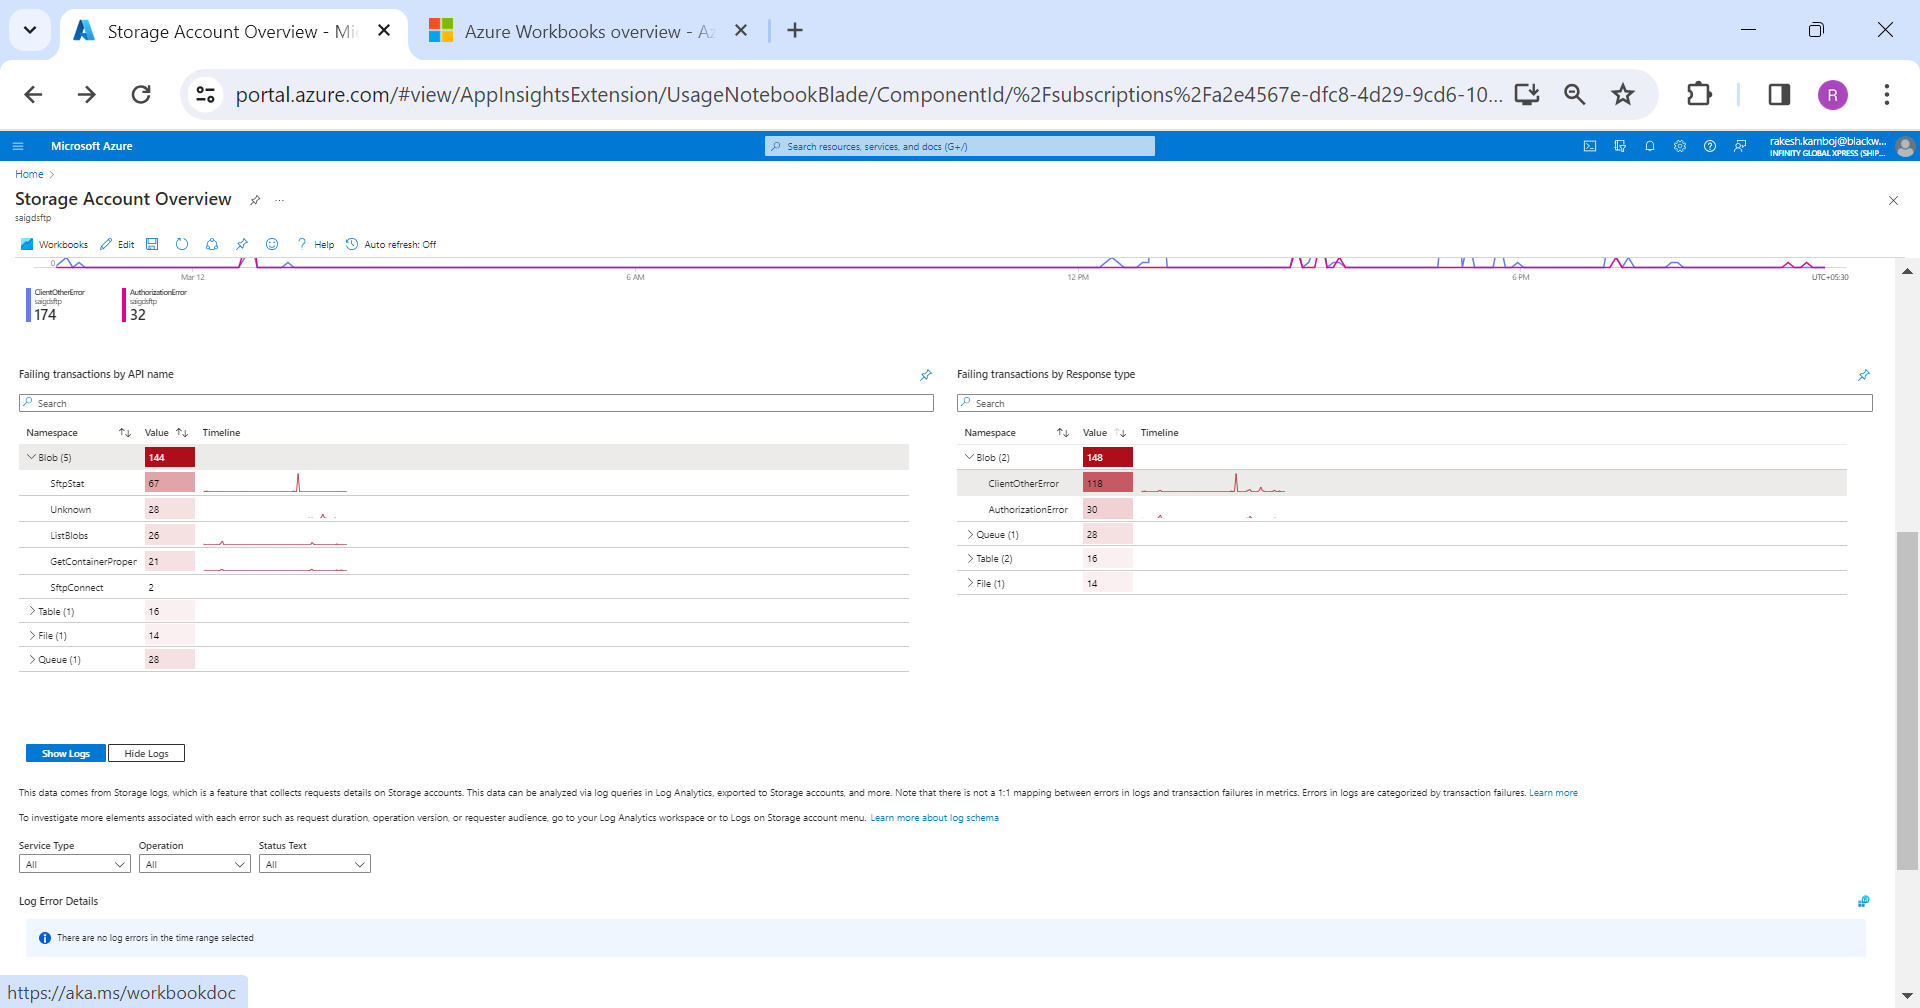The width and height of the screenshot is (1920, 1008).
Task: Open Azure notifications bell
Action: (1650, 146)
